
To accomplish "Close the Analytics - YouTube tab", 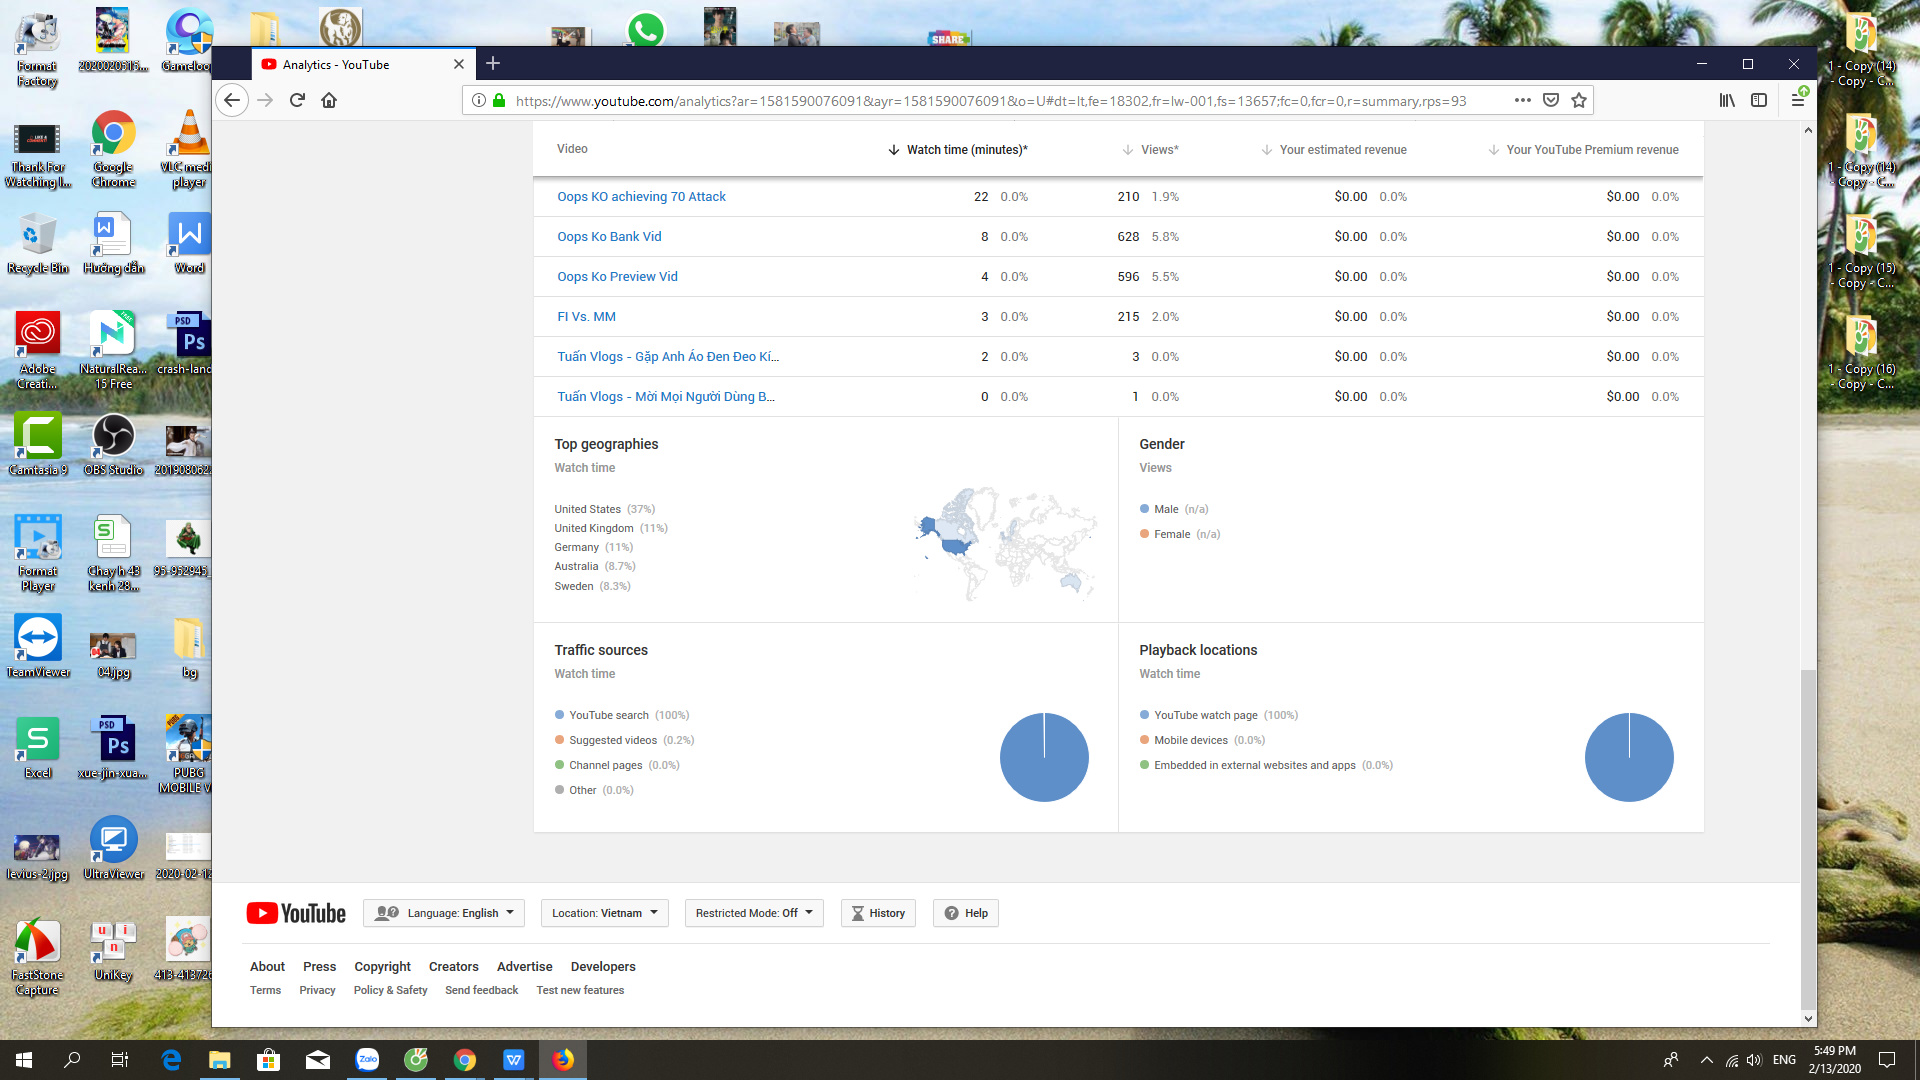I will click(459, 64).
